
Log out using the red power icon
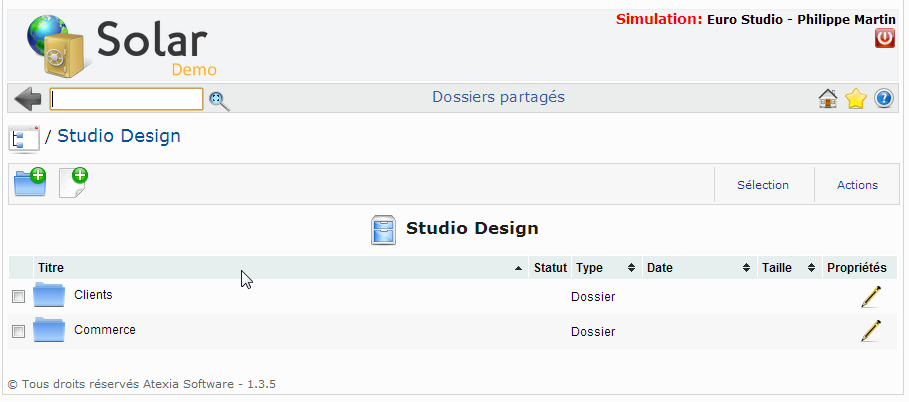885,38
